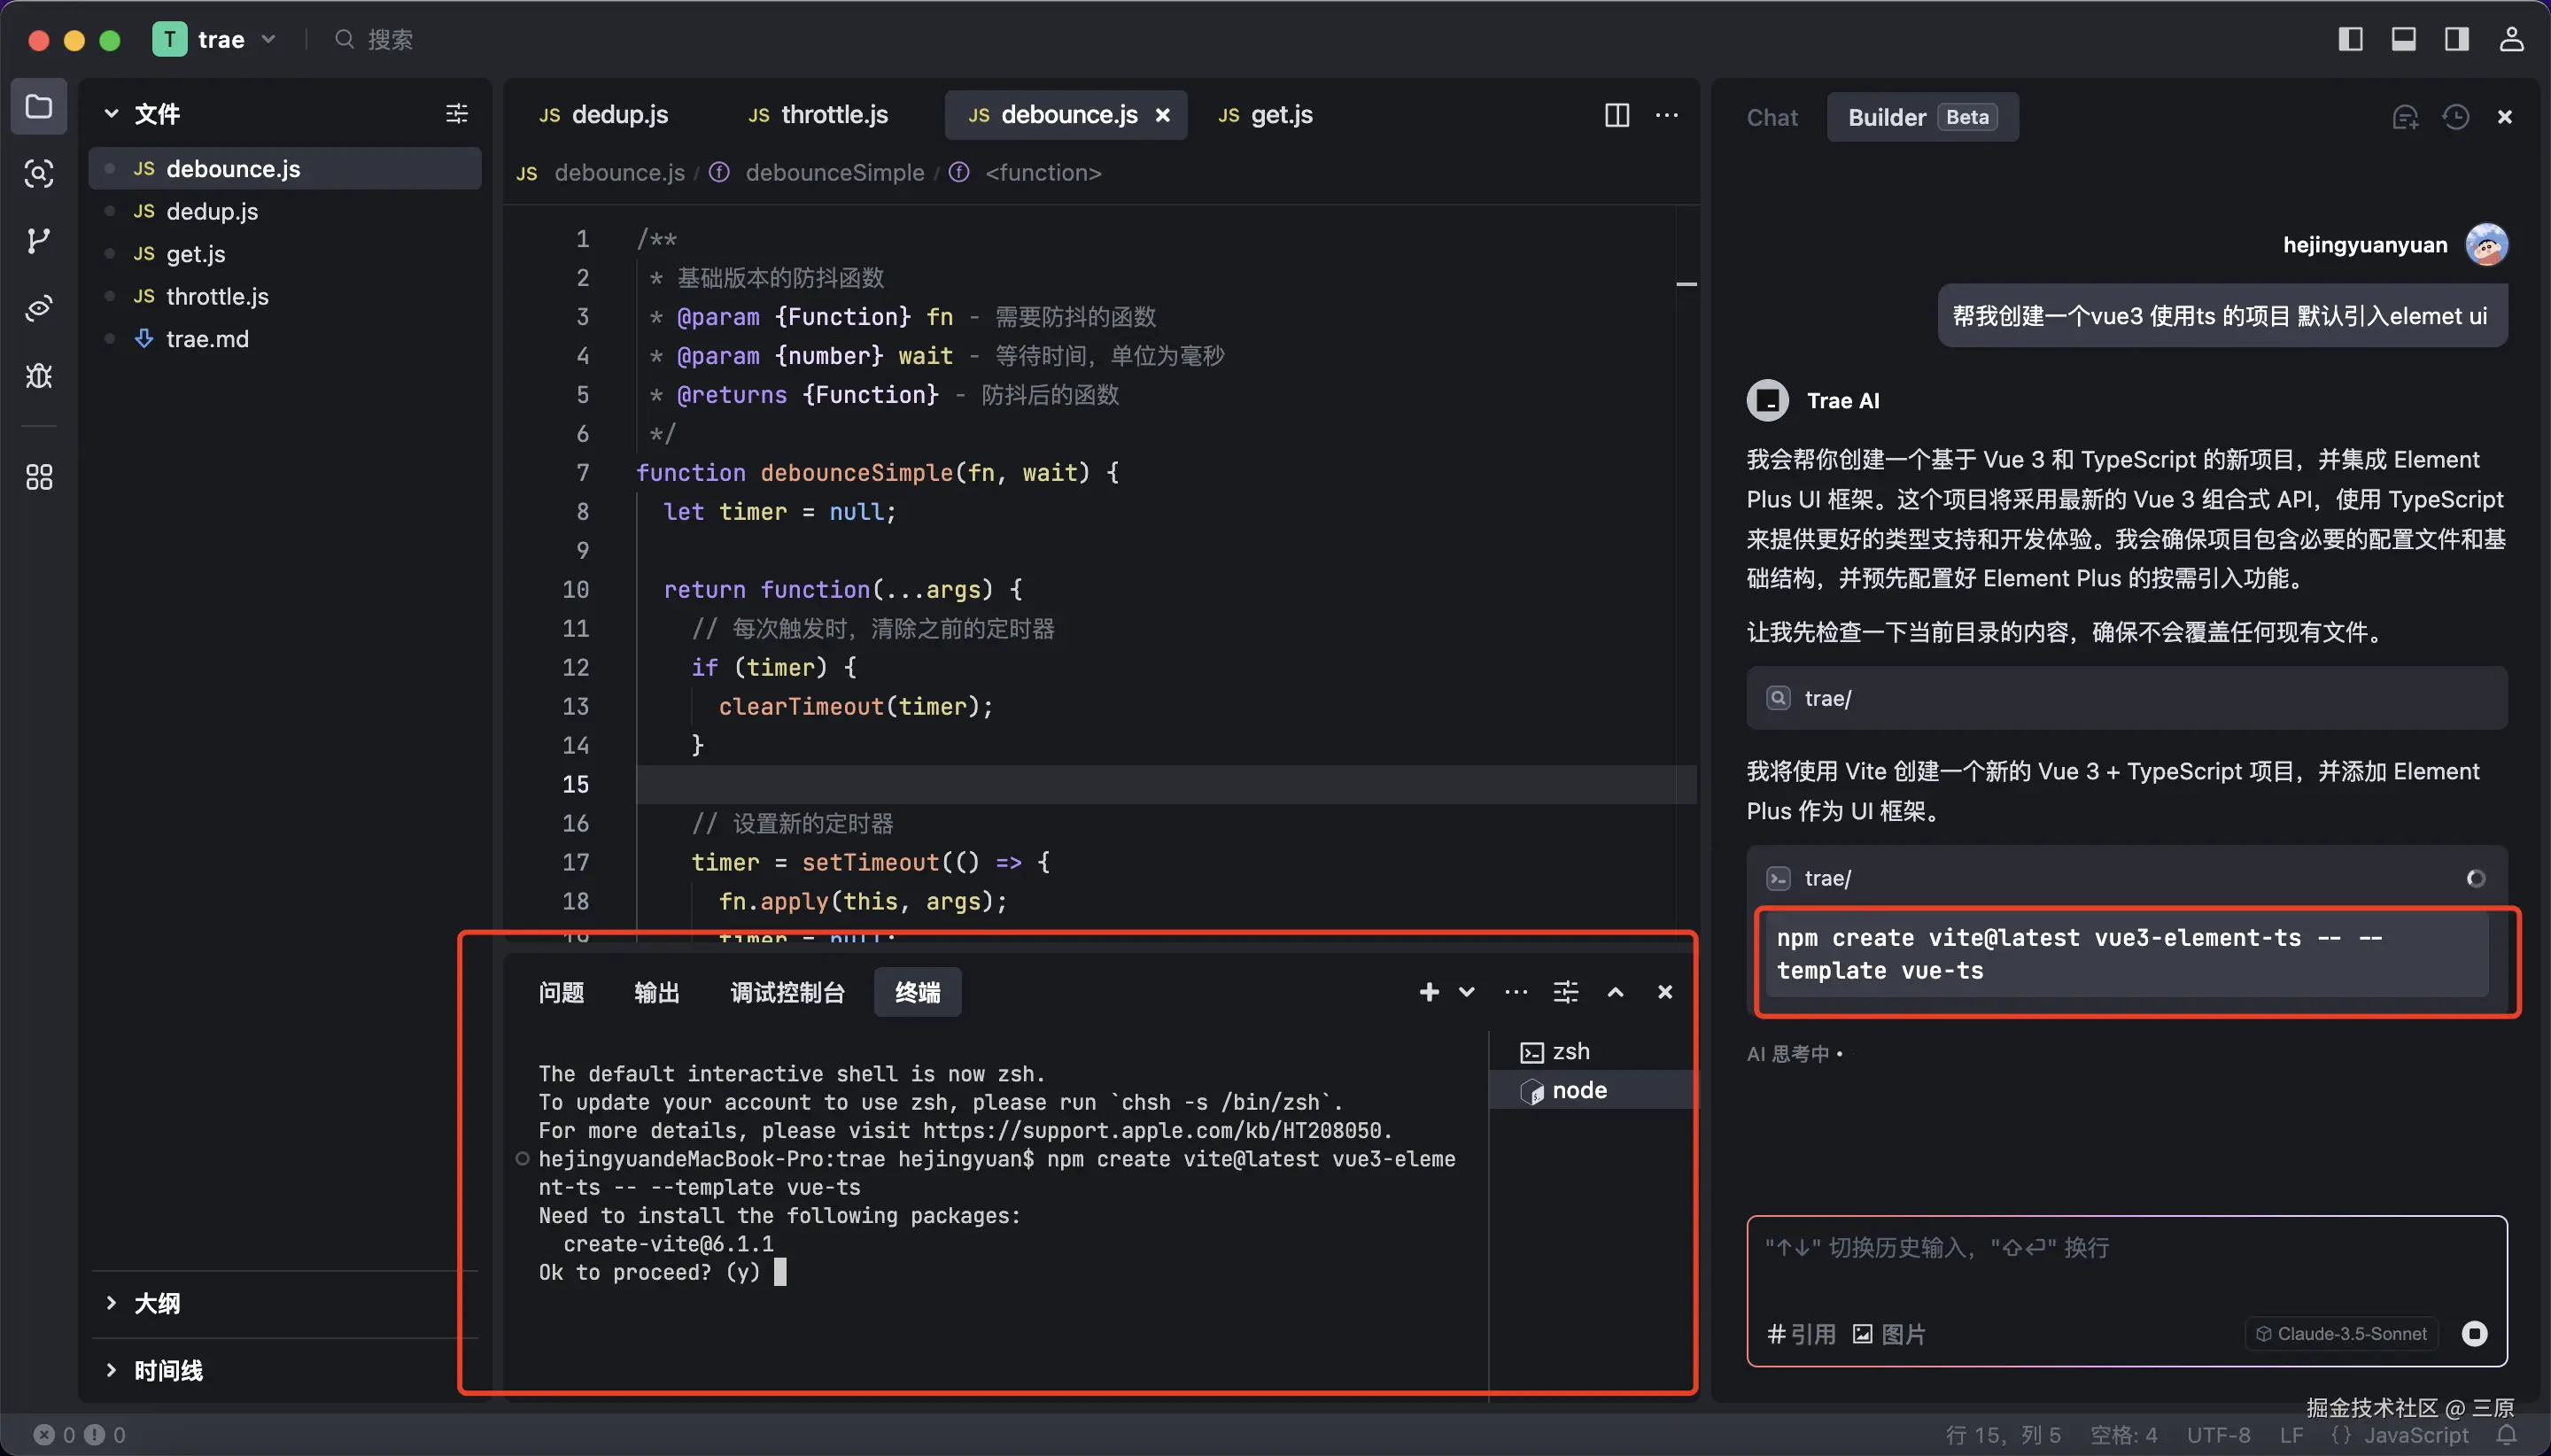The height and width of the screenshot is (1456, 2551).
Task: Toggle the right sidebar layout
Action: coord(2456,39)
